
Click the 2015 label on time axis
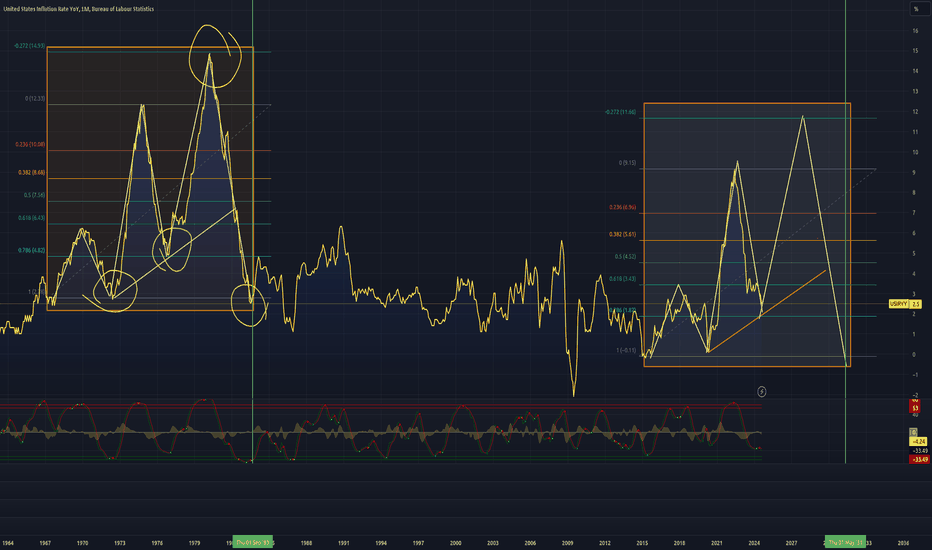[x=642, y=543]
